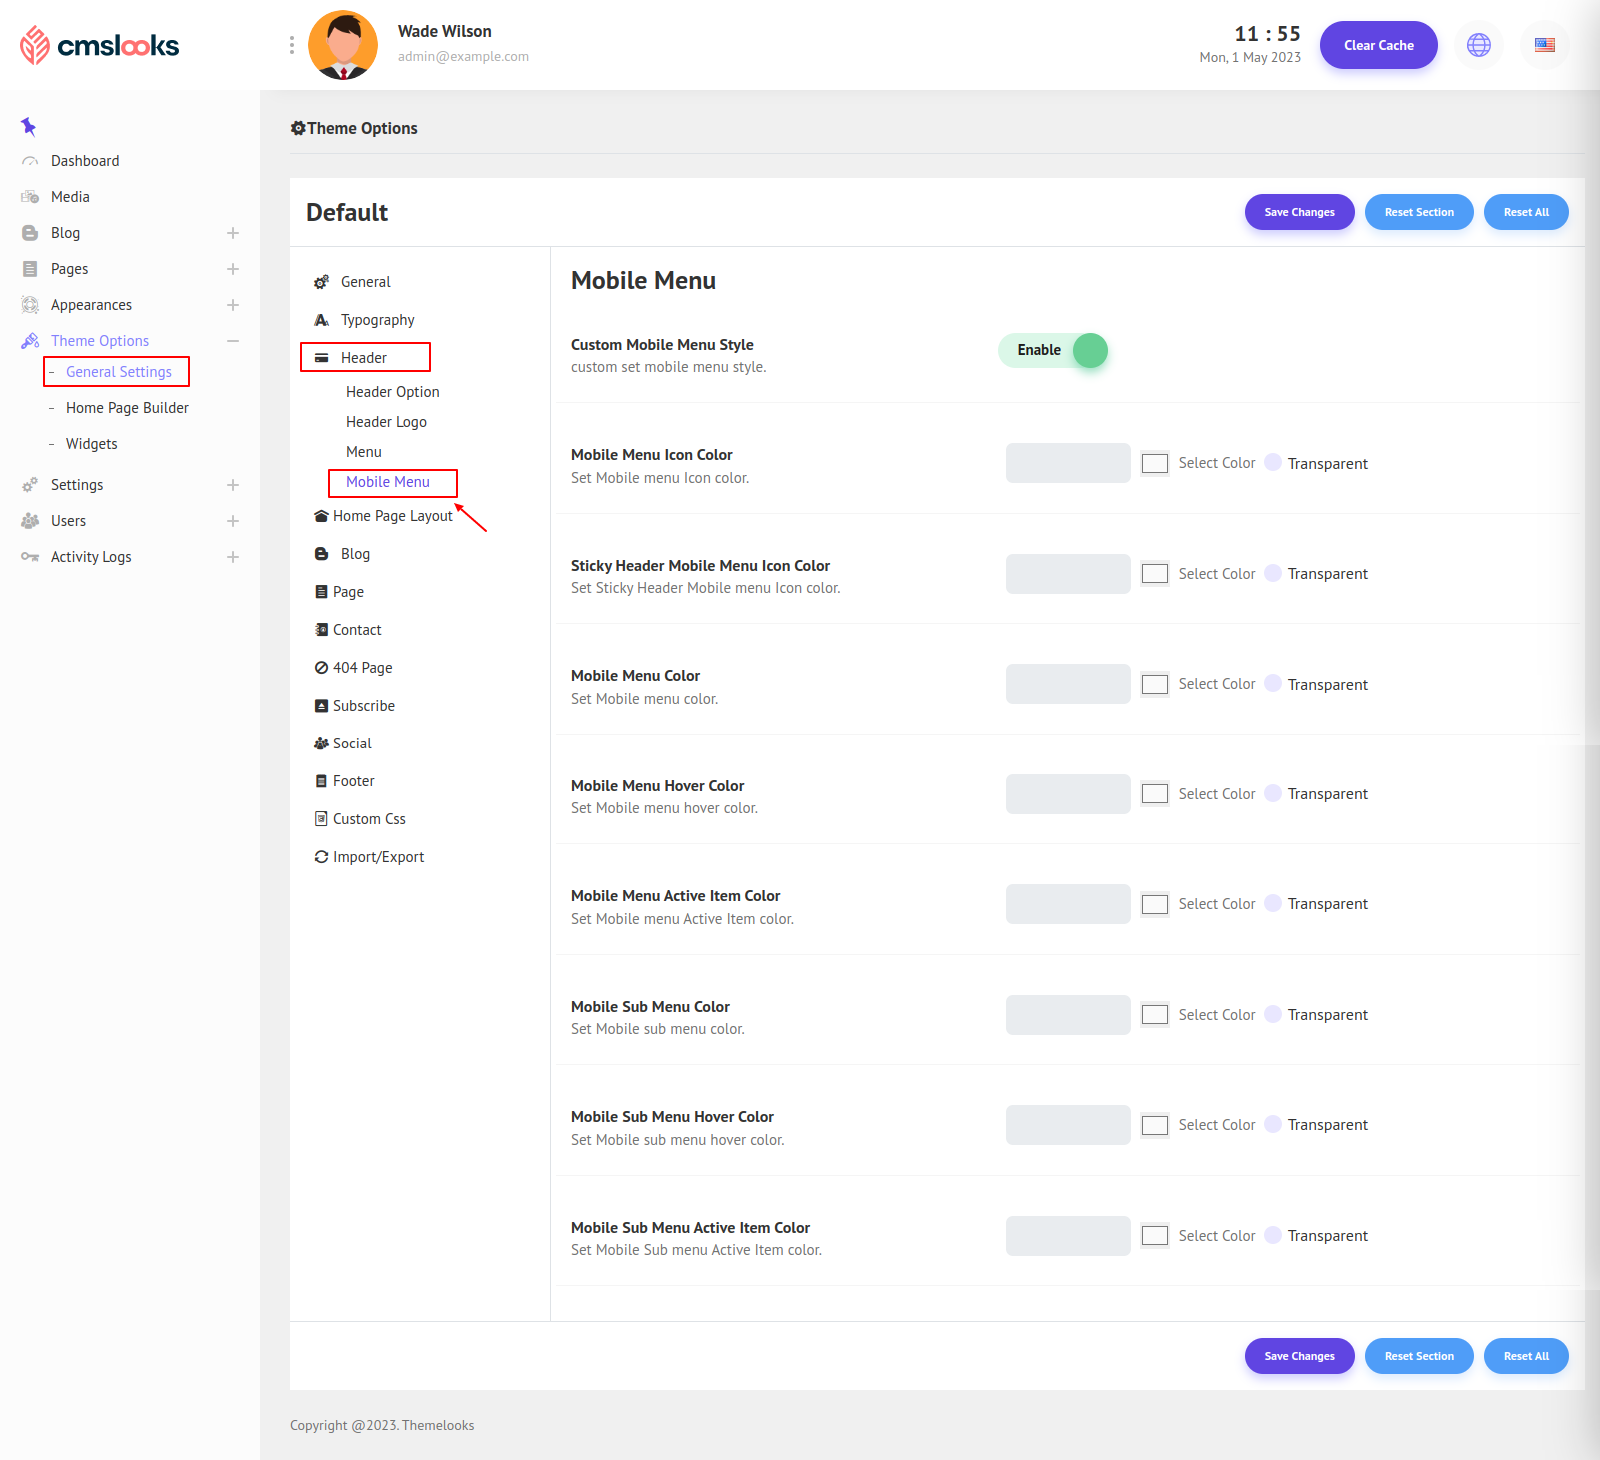Click the top Save Changes button

point(1298,212)
